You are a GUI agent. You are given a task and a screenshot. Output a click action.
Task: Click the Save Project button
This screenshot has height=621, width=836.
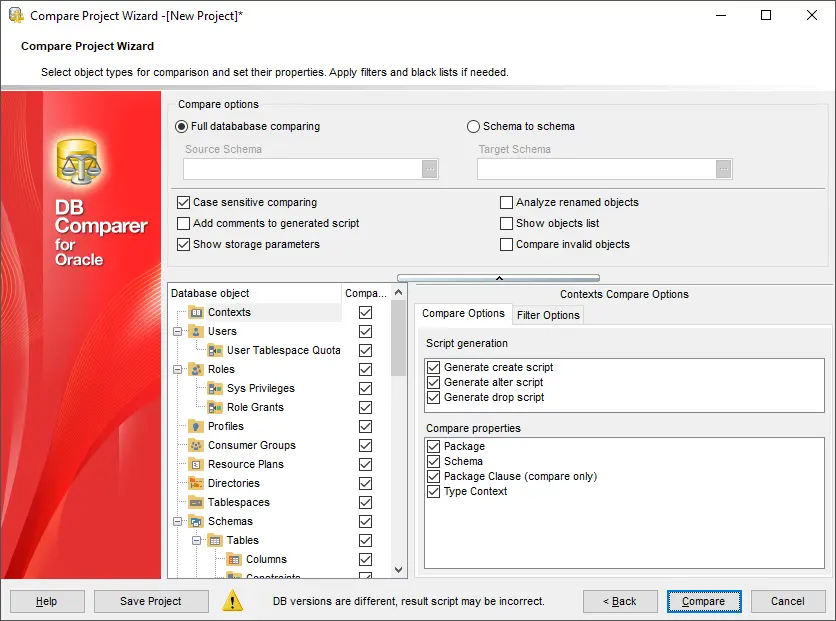[x=151, y=601]
